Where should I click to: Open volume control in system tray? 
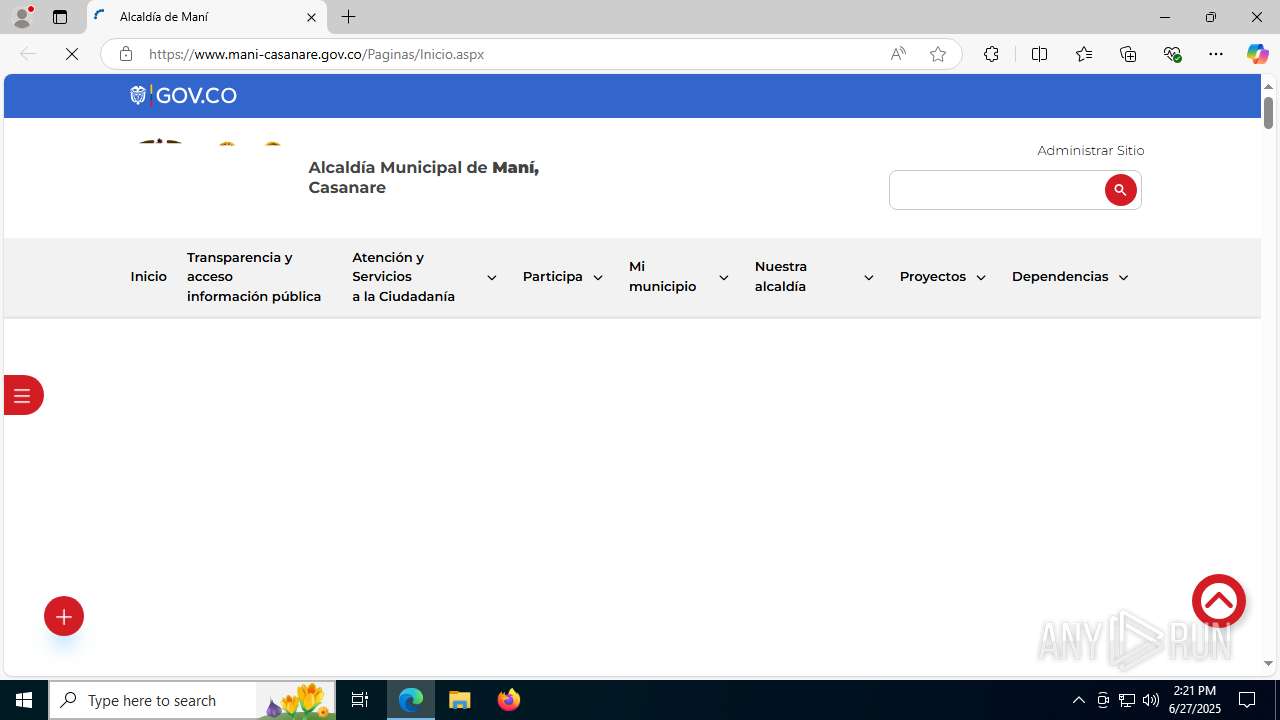(1151, 700)
